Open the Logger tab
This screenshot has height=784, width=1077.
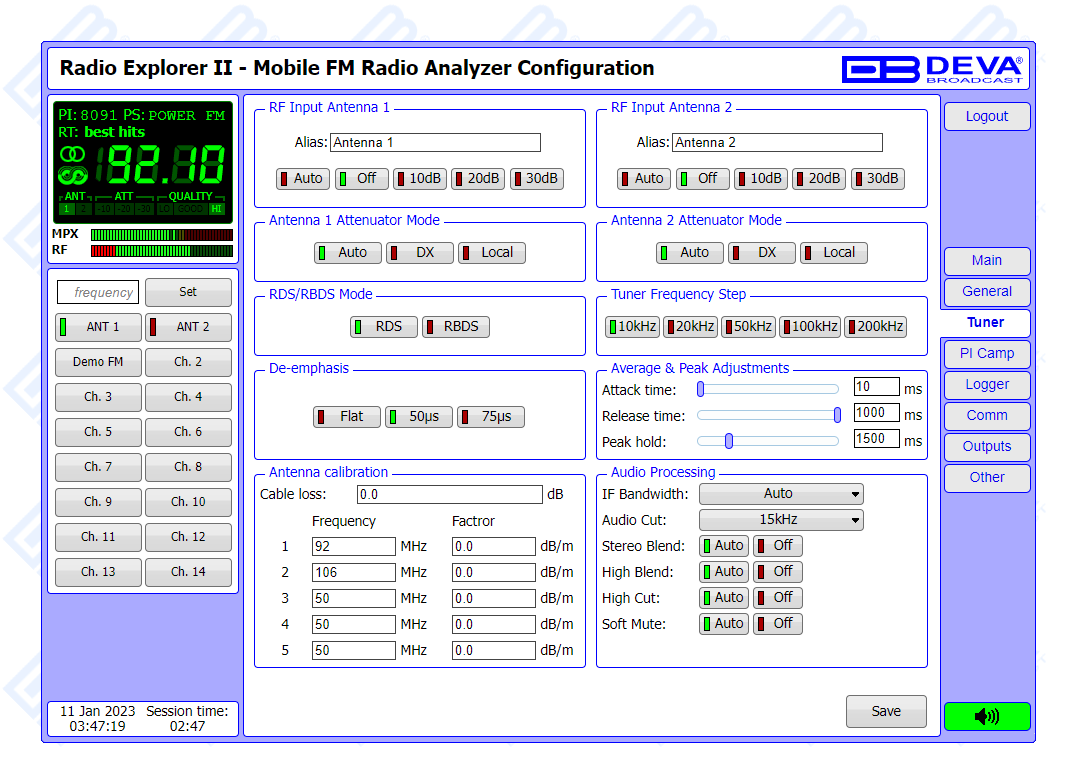point(986,385)
